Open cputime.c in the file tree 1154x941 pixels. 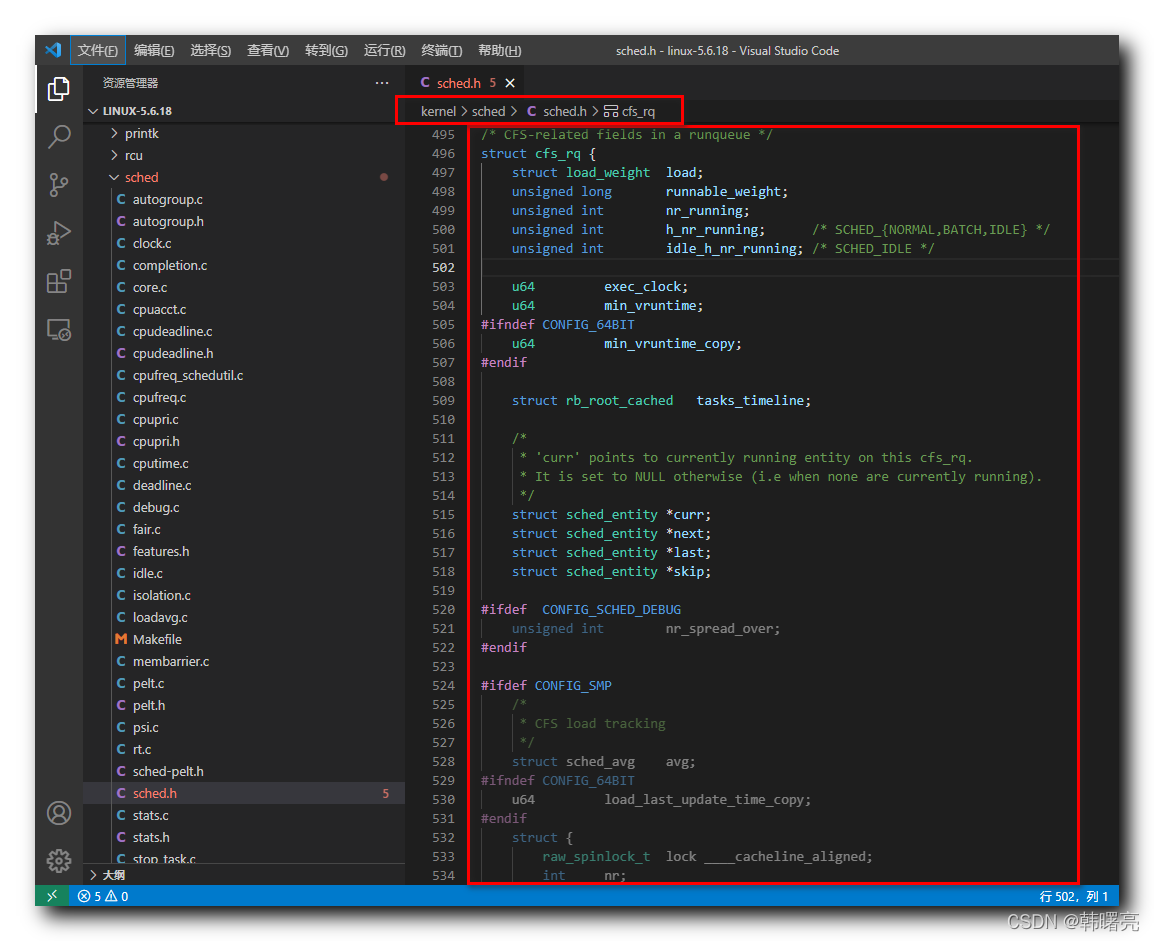(x=244, y=464)
